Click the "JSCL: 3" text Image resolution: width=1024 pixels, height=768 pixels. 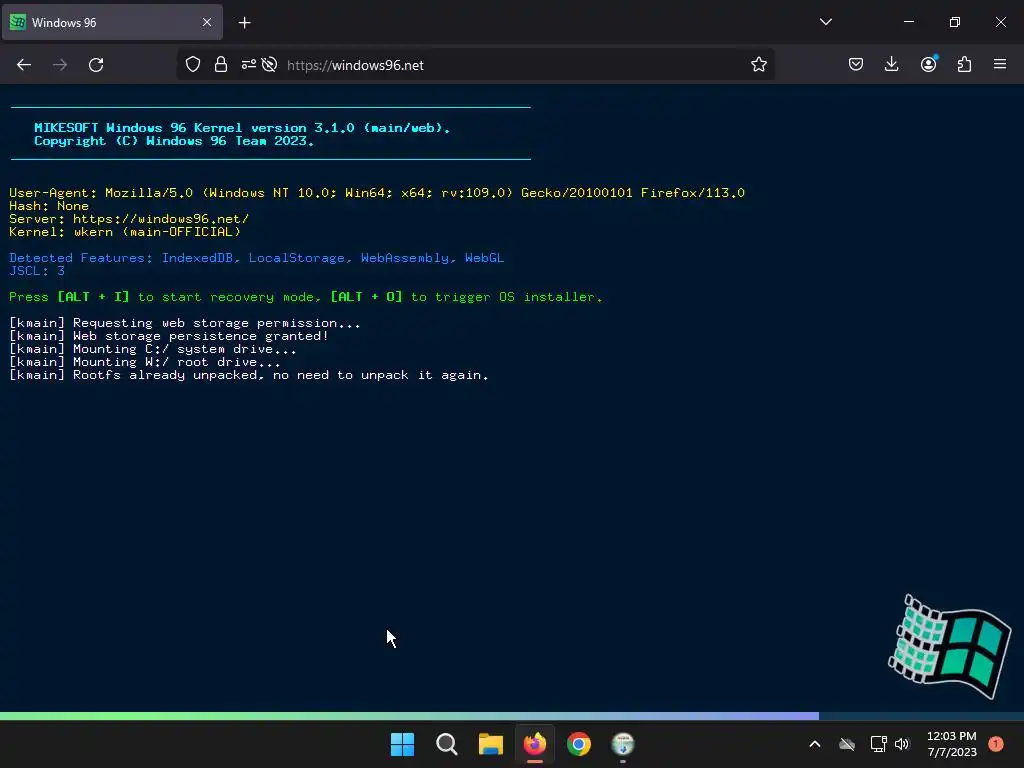37,271
